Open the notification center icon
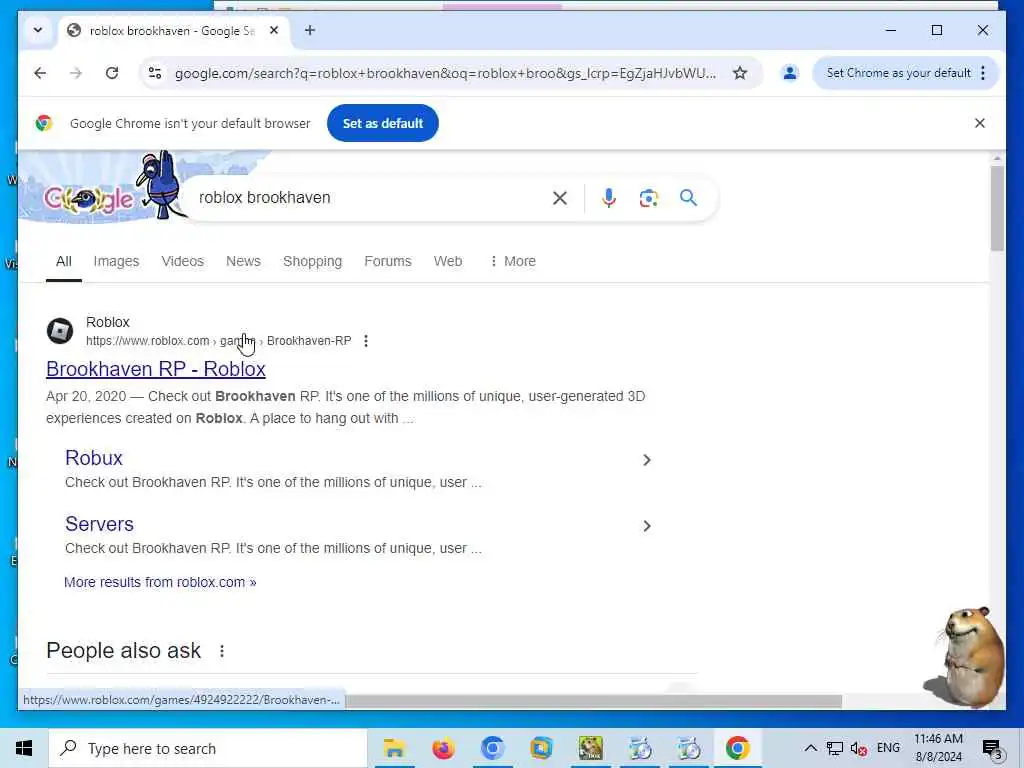1024x768 pixels. (x=991, y=748)
